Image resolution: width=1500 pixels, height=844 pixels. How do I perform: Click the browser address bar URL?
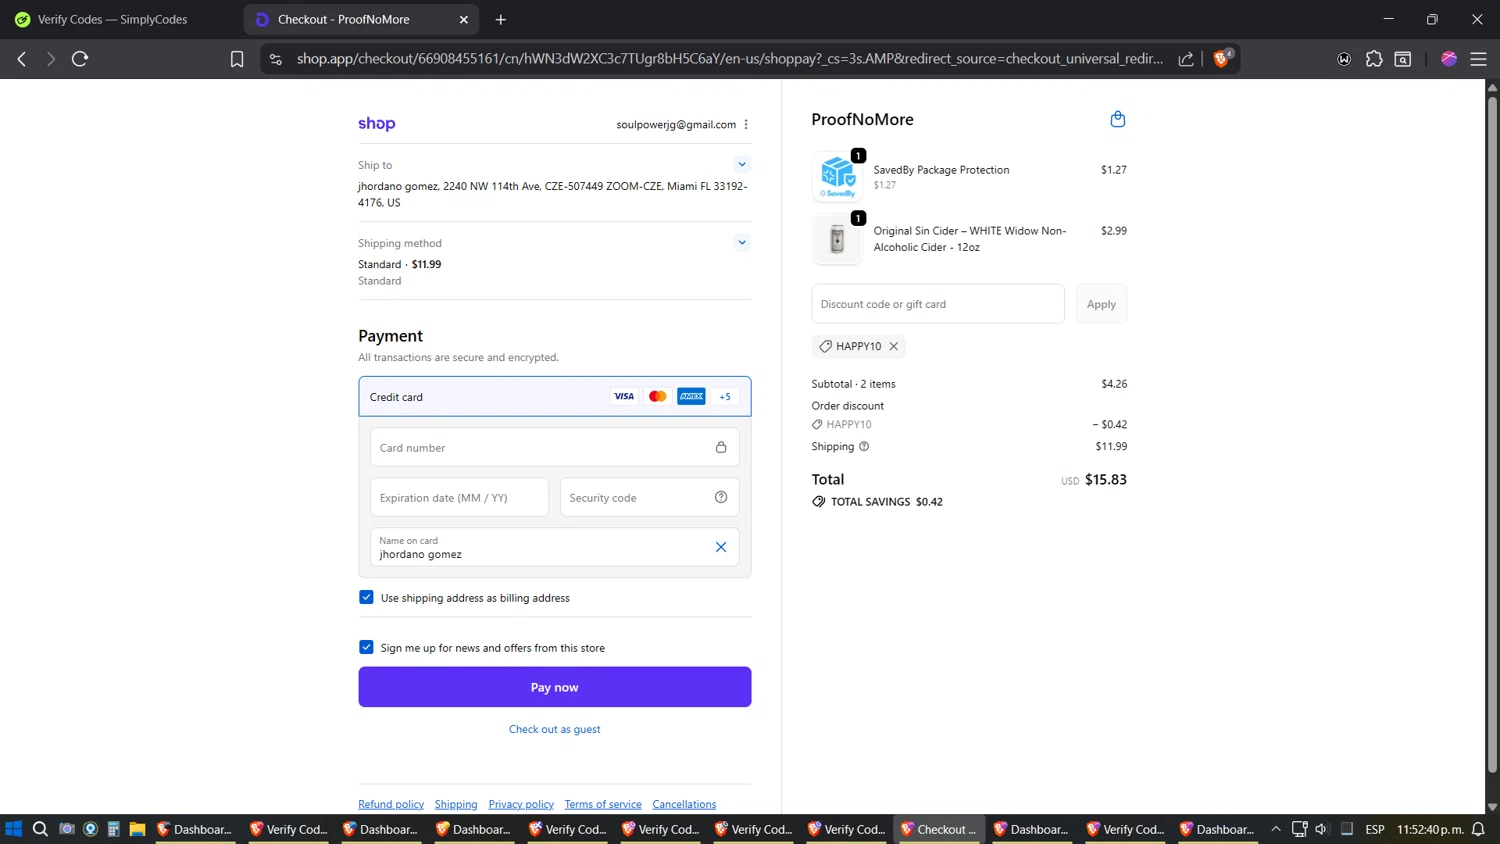[730, 59]
